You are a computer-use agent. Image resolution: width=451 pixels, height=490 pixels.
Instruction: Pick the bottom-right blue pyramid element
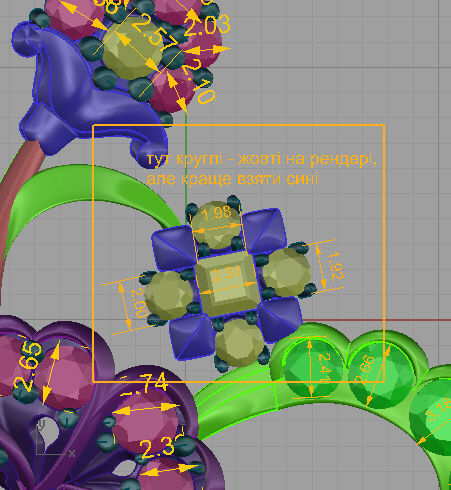pos(279,319)
